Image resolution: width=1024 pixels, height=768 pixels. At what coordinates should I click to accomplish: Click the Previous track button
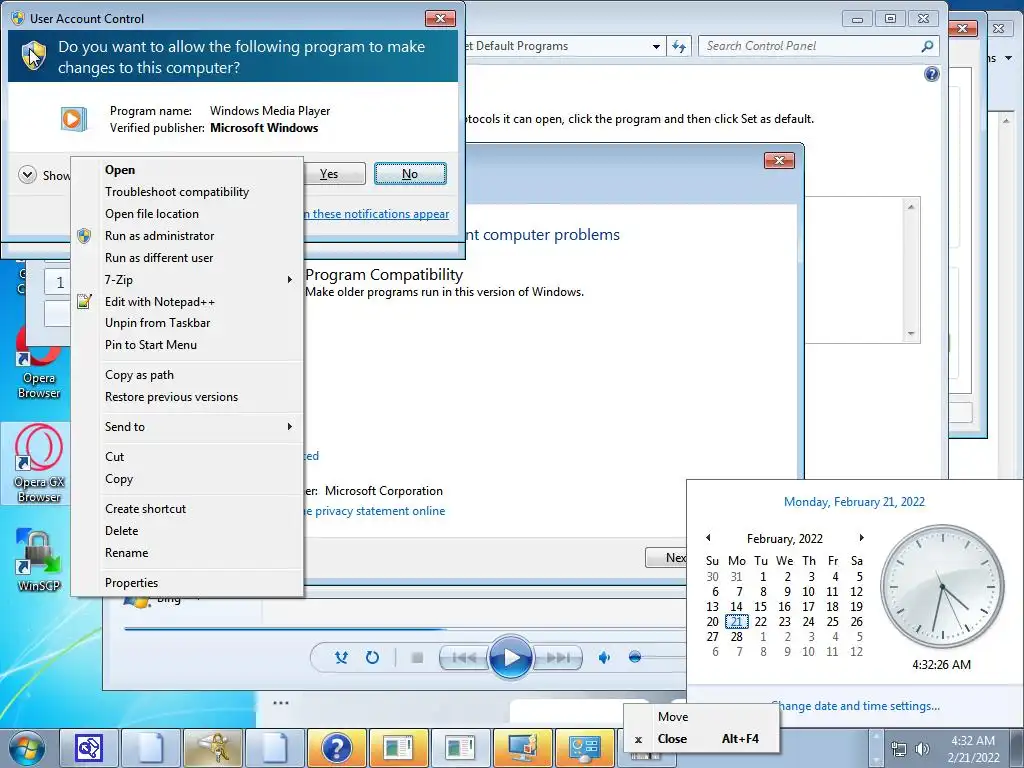(464, 658)
